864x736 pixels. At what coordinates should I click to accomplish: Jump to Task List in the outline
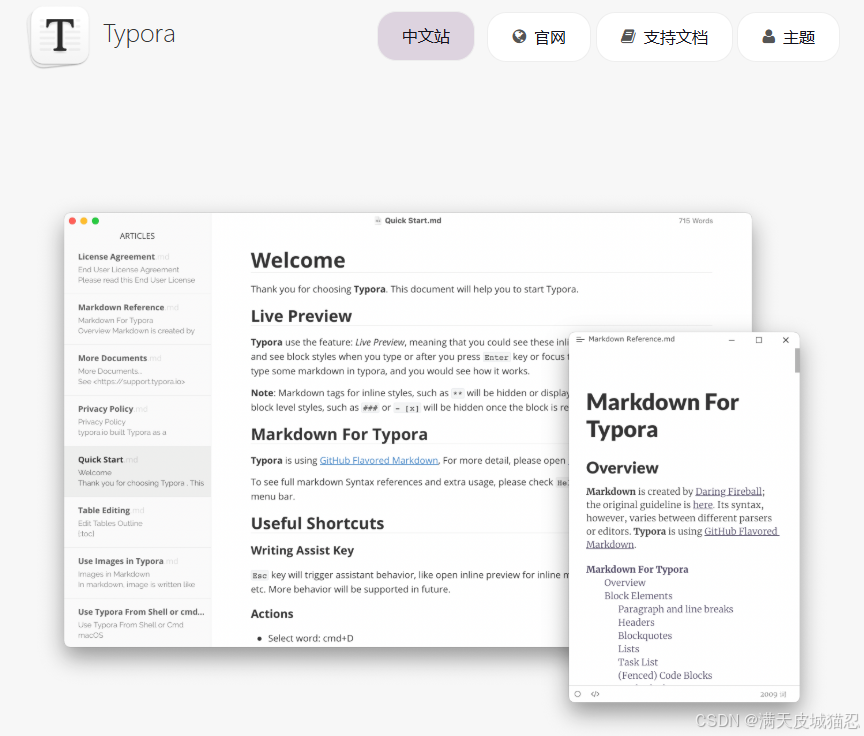637,661
